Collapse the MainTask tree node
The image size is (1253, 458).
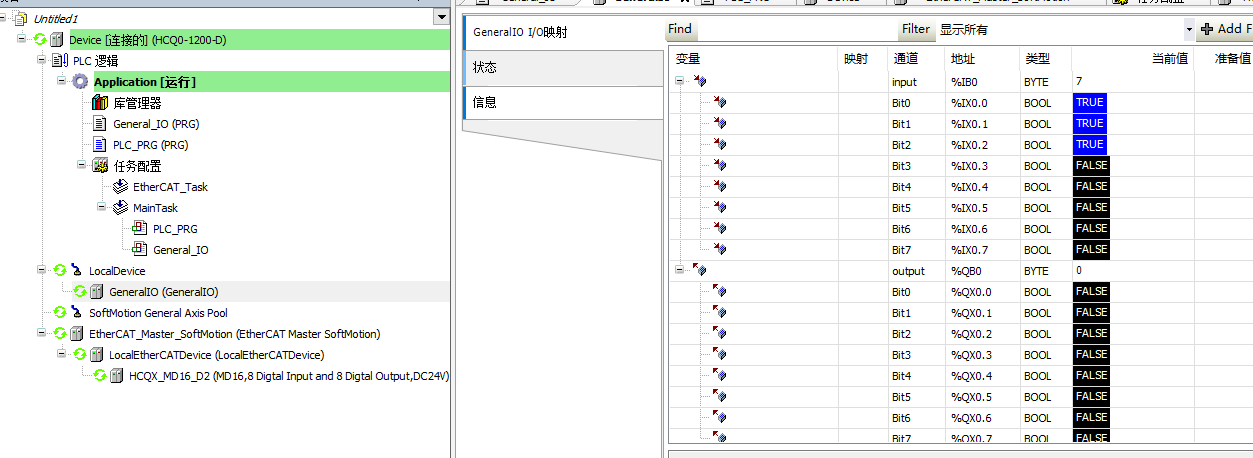[102, 208]
